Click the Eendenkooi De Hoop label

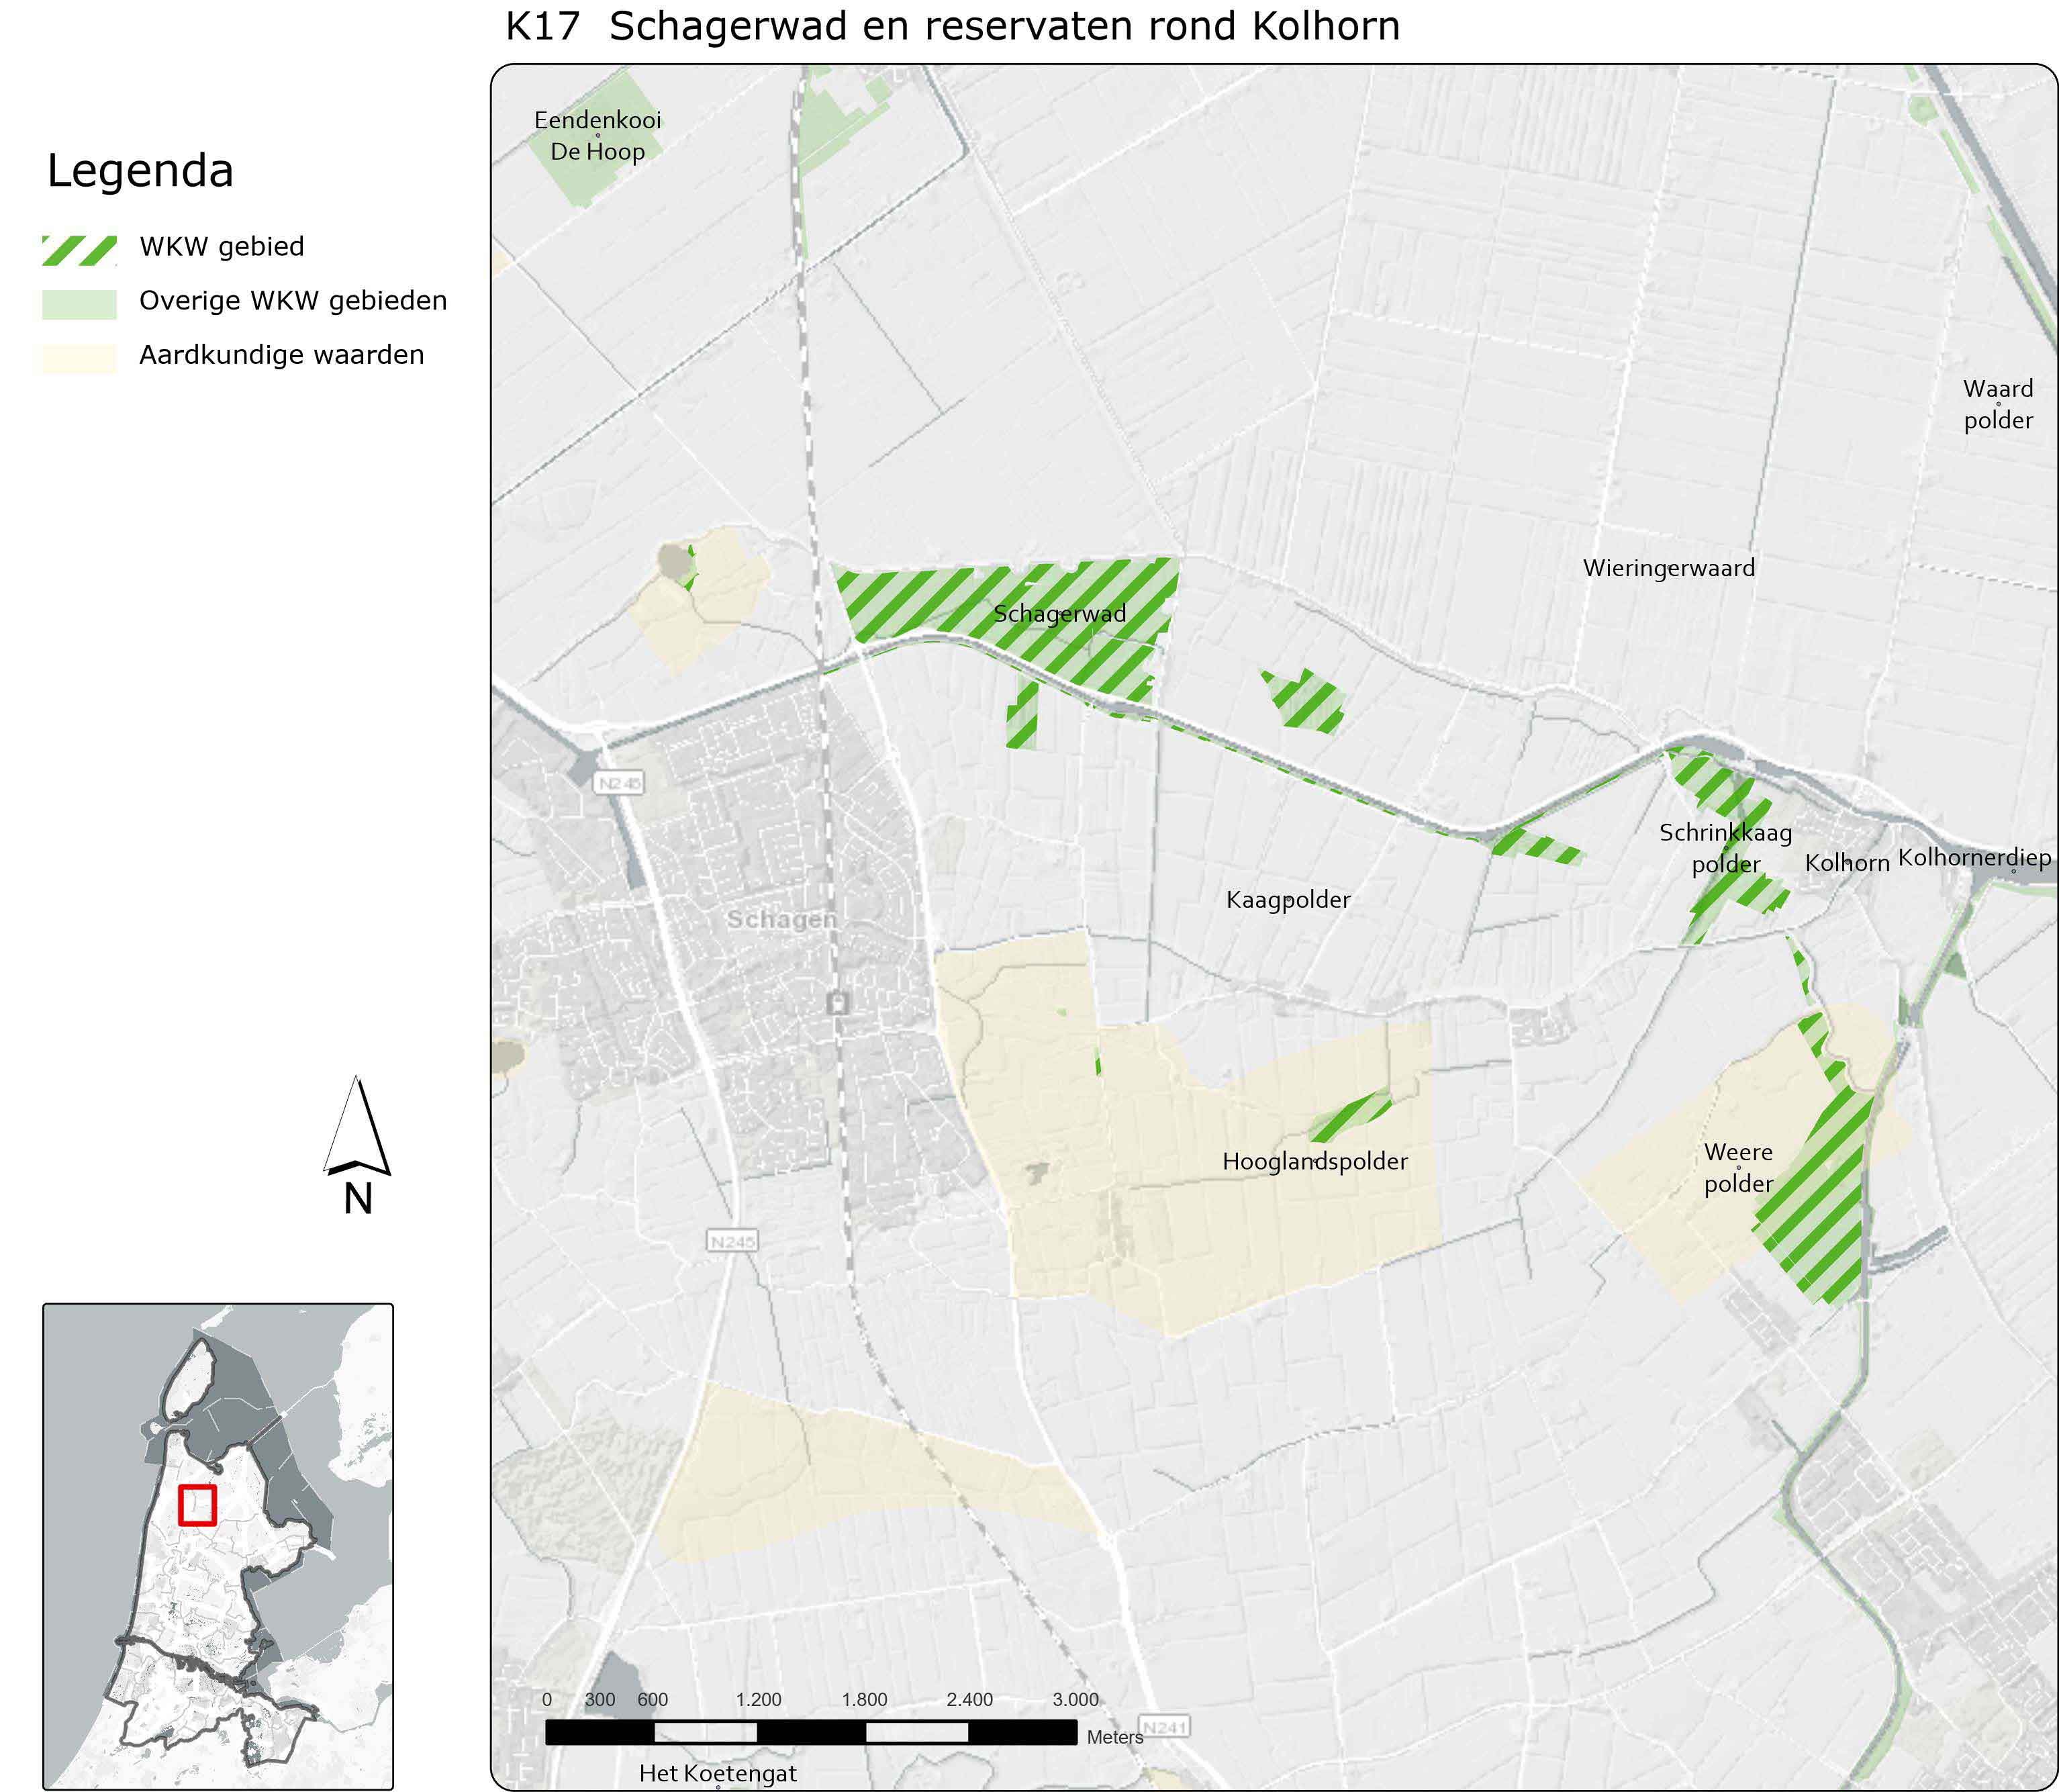(x=597, y=136)
